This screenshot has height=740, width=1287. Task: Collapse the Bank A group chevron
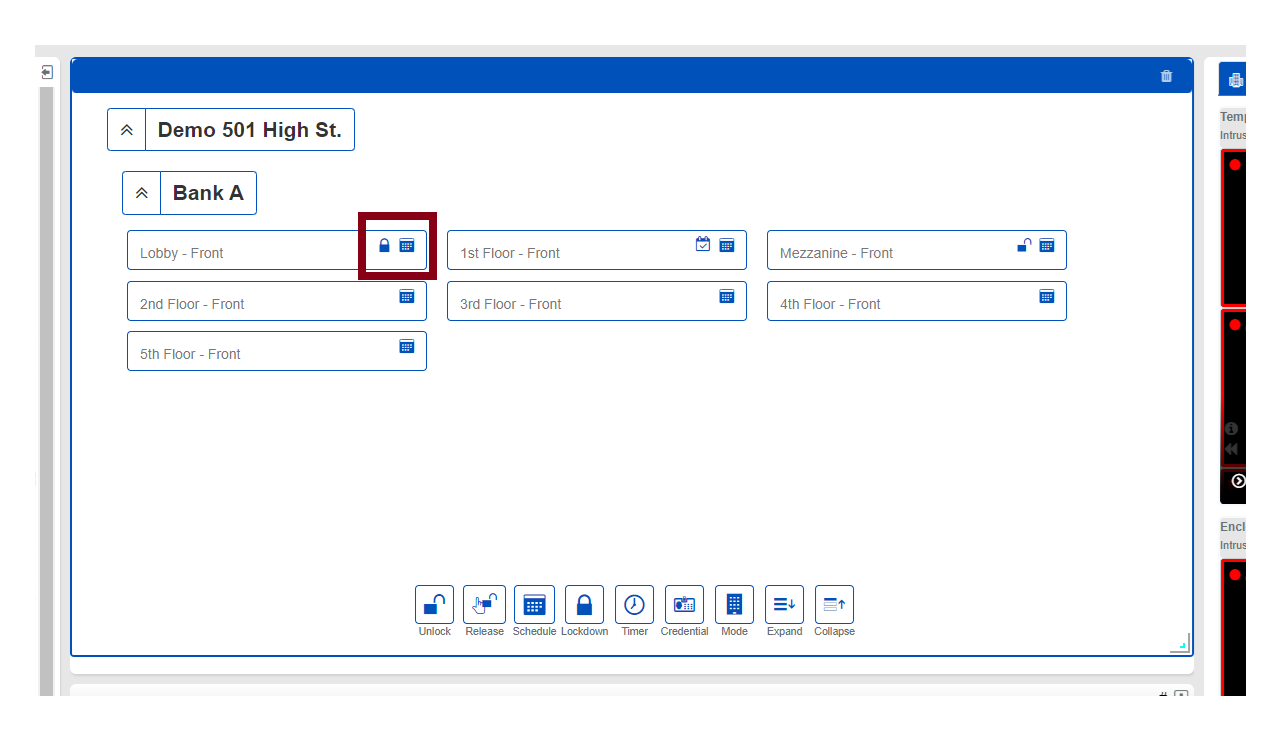pyautogui.click(x=142, y=193)
